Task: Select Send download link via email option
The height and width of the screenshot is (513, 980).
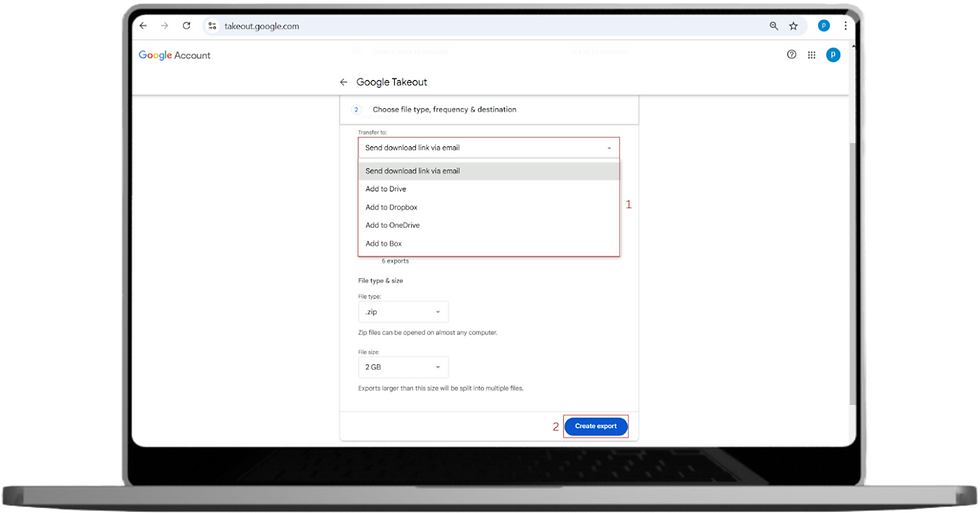Action: tap(489, 171)
